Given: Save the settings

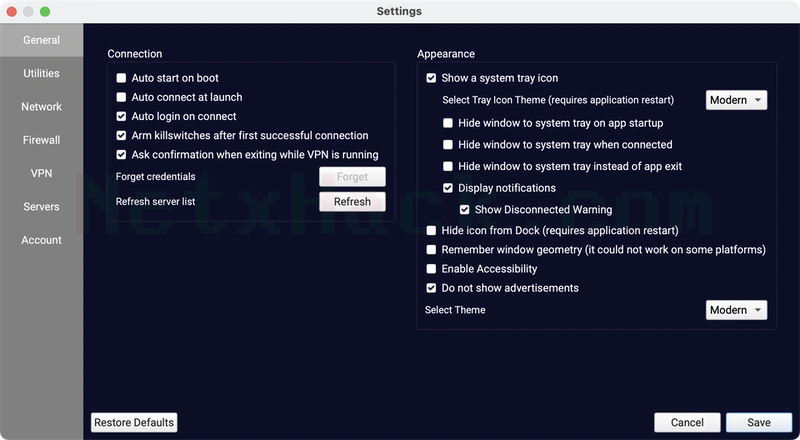Looking at the screenshot, I should click(x=759, y=423).
